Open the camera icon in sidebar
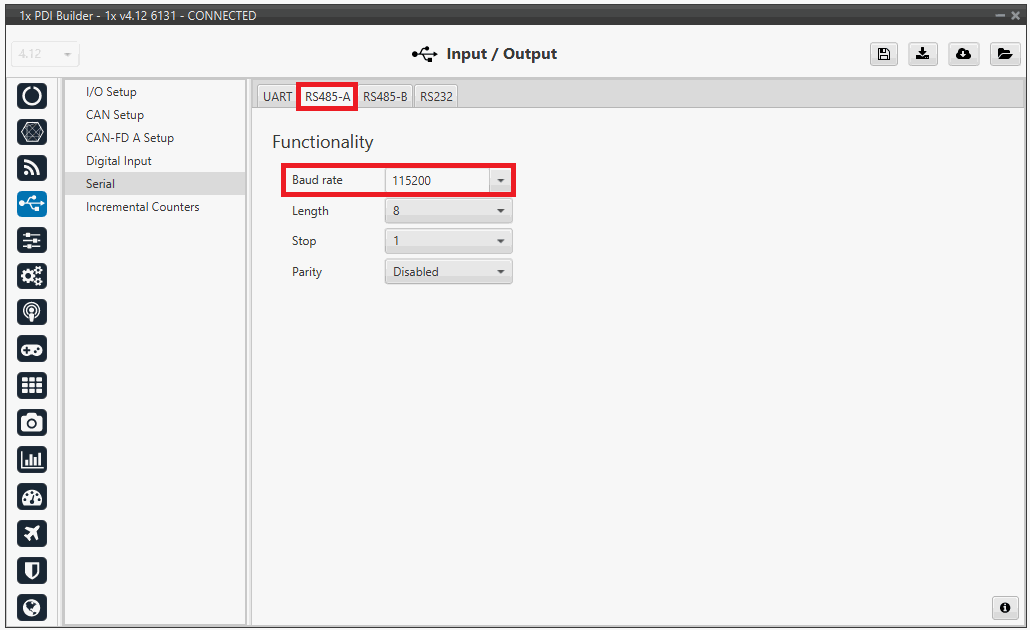 click(32, 423)
